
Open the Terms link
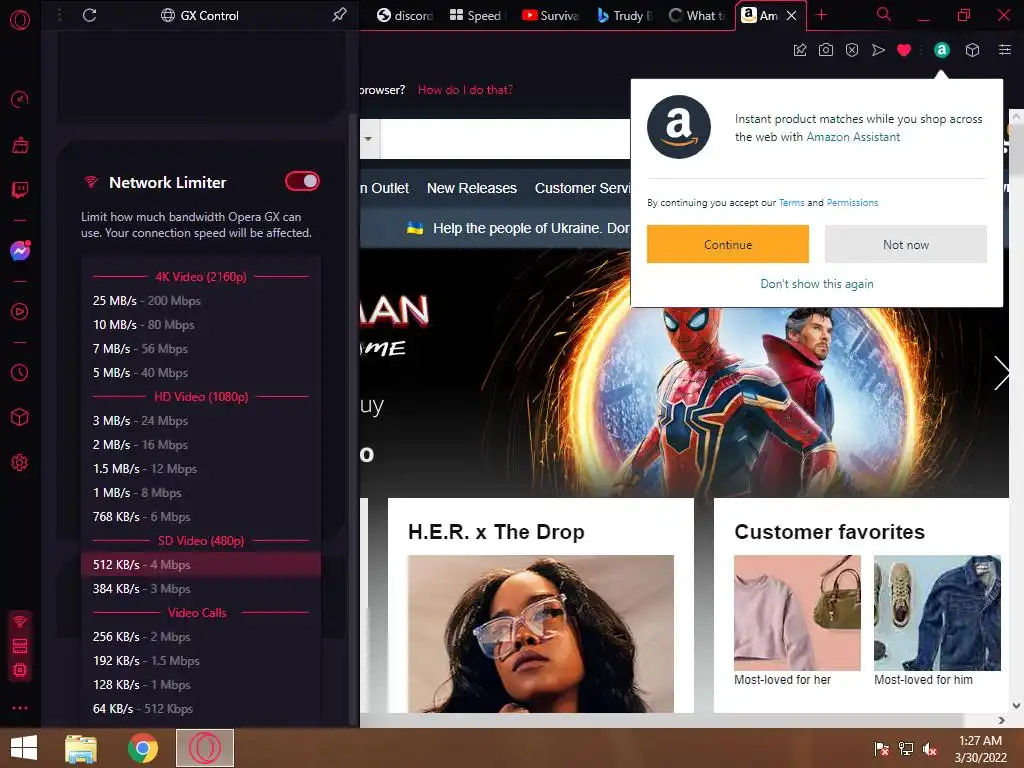pyautogui.click(x=792, y=202)
